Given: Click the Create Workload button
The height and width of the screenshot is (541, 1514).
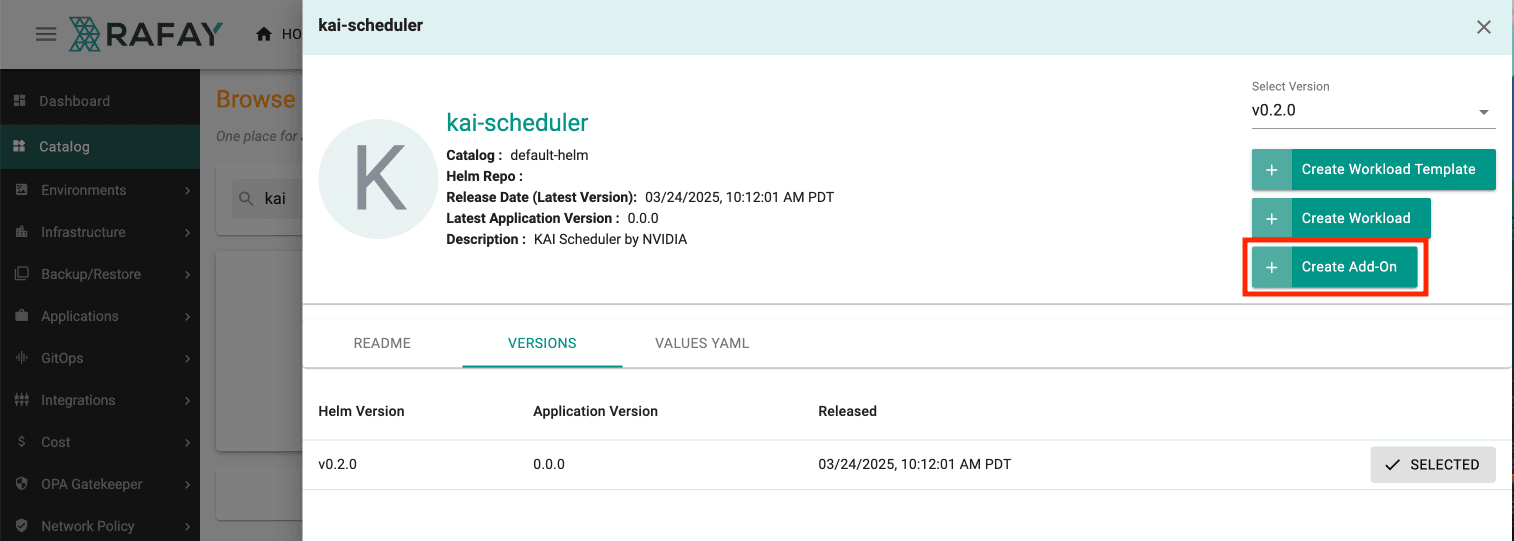Looking at the screenshot, I should click(x=1341, y=218).
